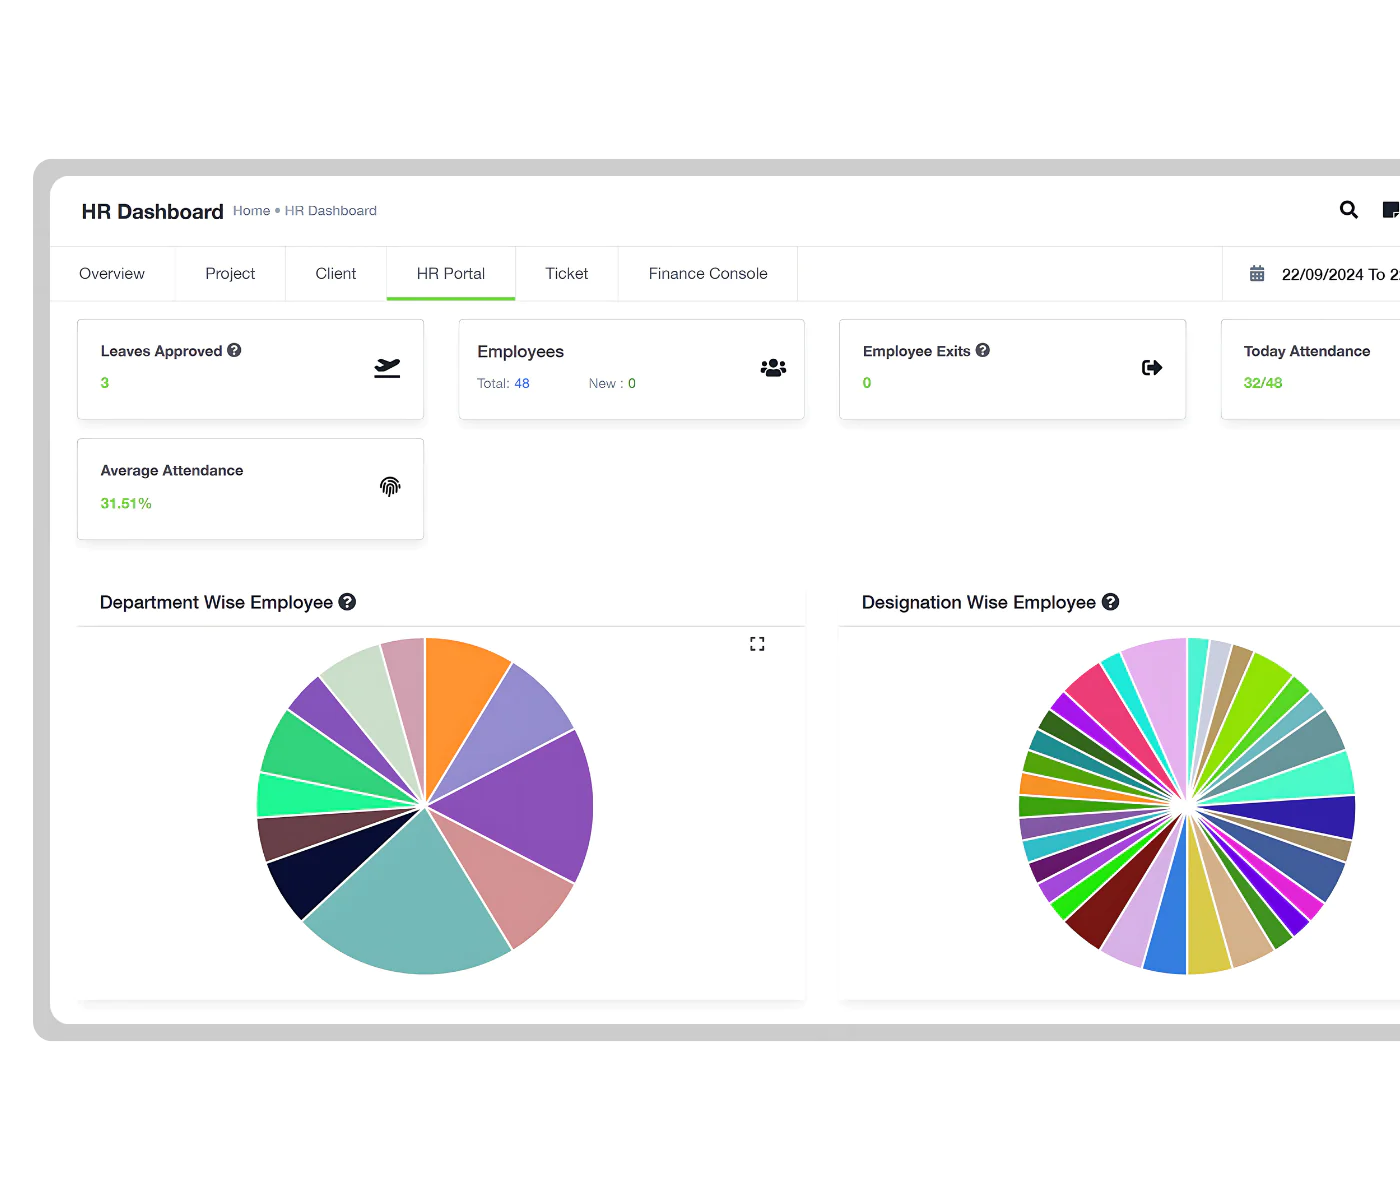The width and height of the screenshot is (1400, 1200).
Task: Click the Home breadcrumb link
Action: pos(251,211)
